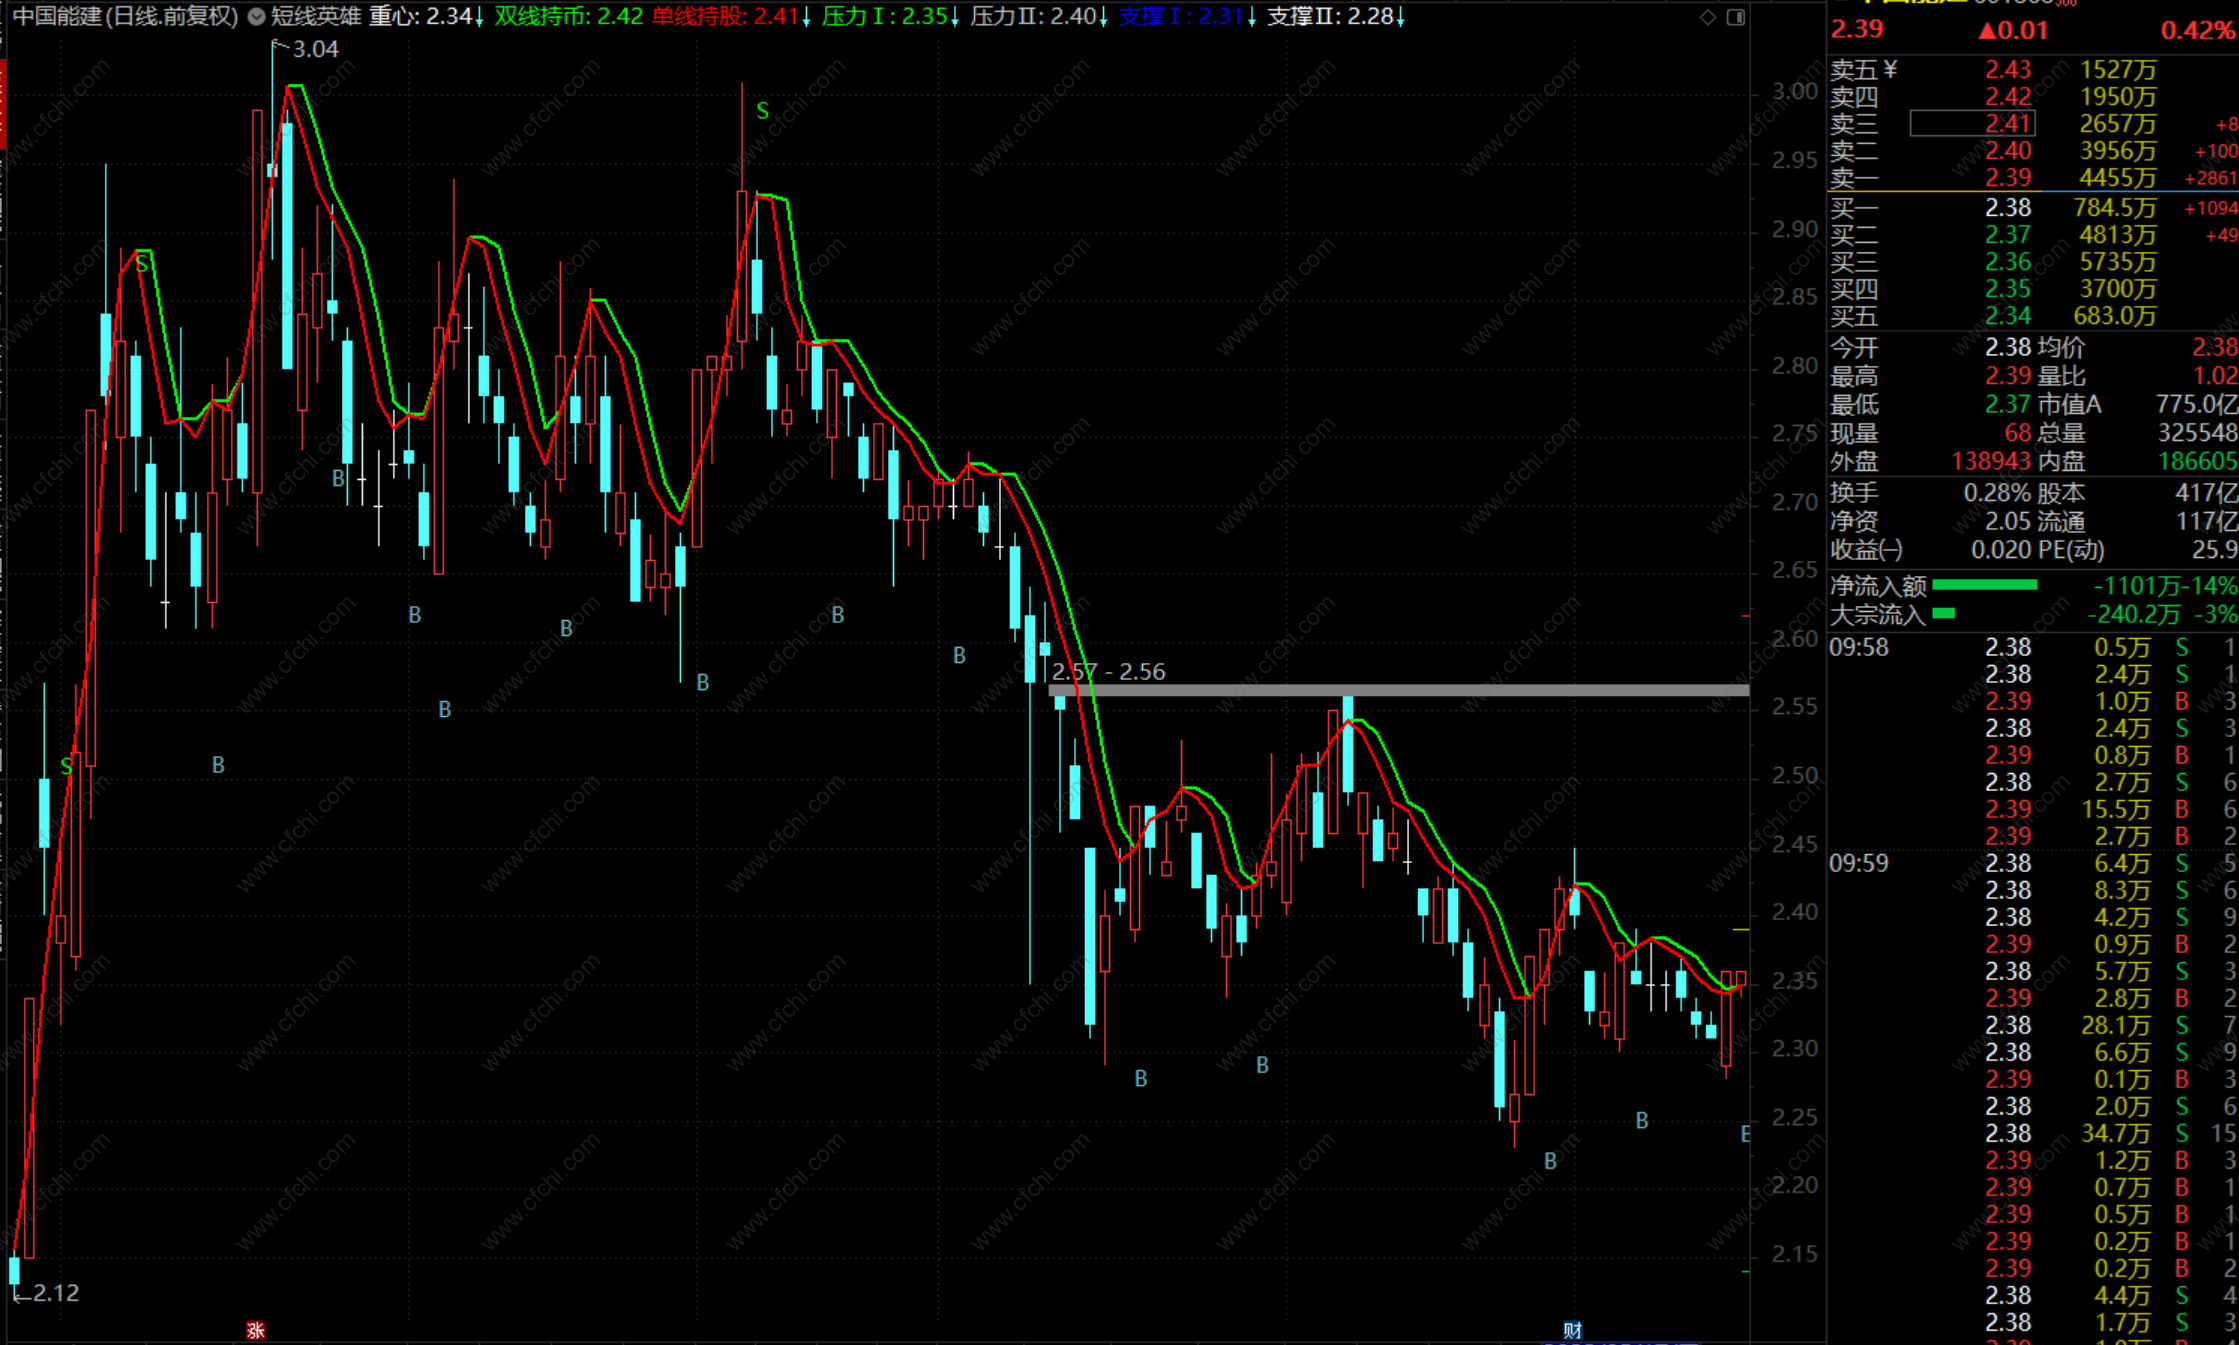Click the down arrow after 重心: 2.34

[480, 17]
